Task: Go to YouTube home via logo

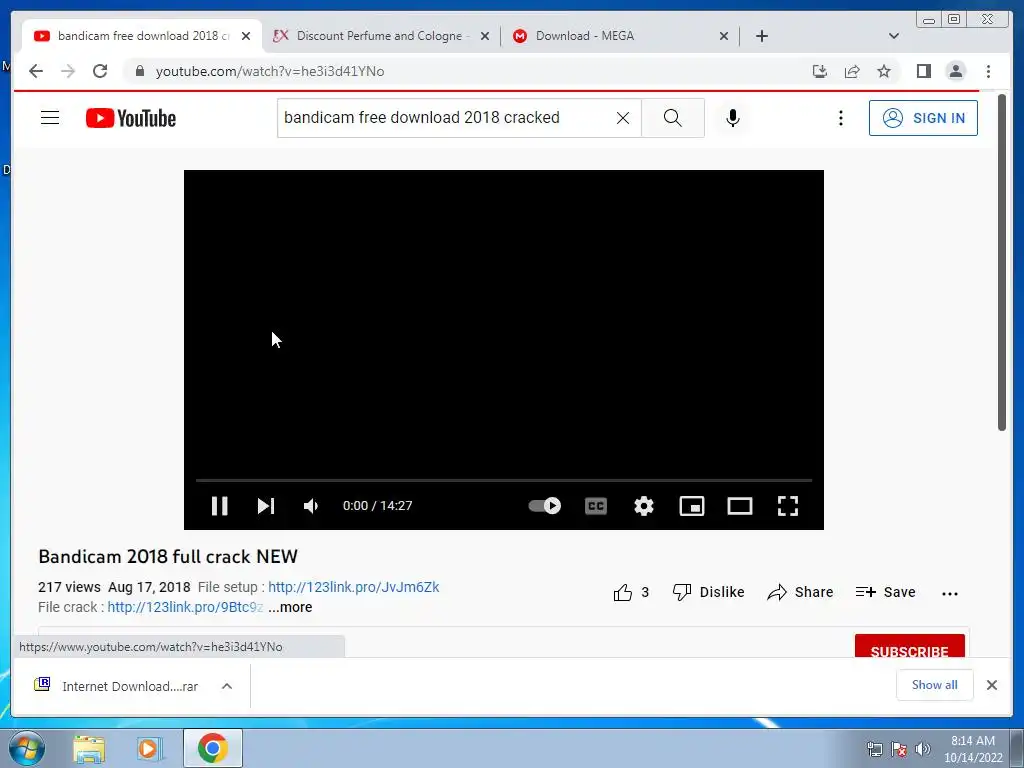Action: (x=131, y=118)
